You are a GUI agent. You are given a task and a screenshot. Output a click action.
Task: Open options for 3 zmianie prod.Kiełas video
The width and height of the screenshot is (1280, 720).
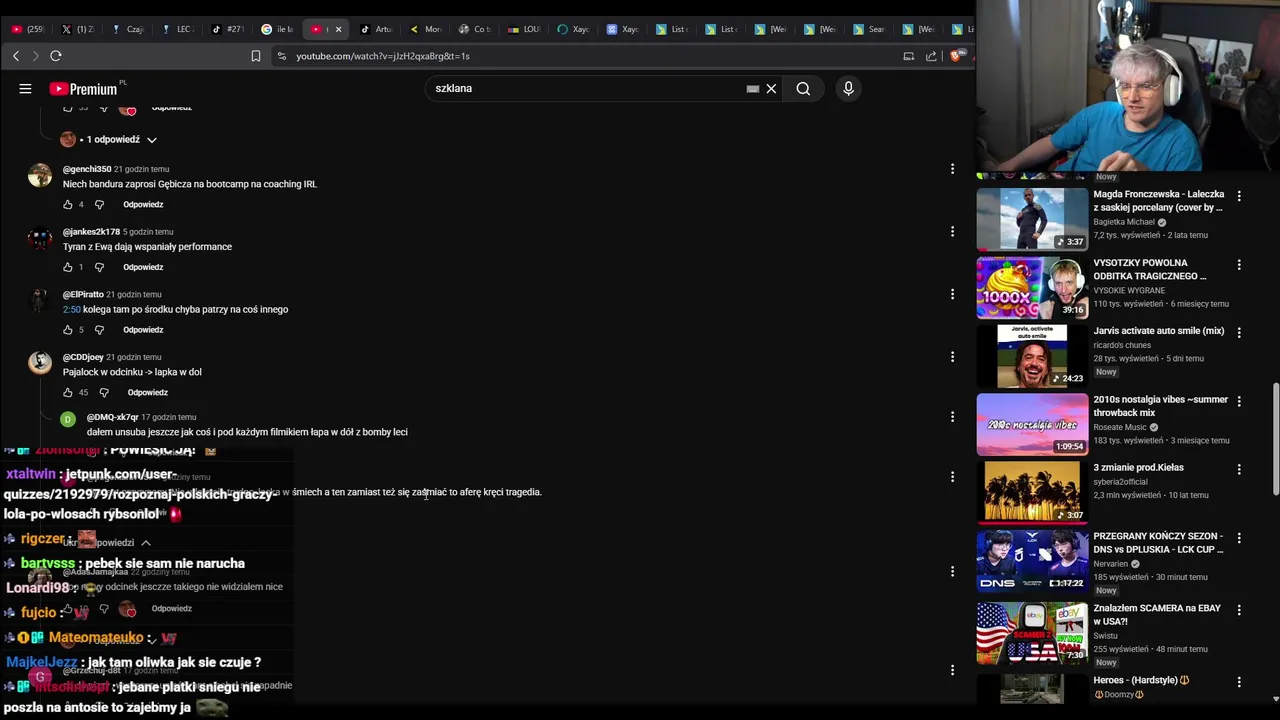(x=1239, y=469)
